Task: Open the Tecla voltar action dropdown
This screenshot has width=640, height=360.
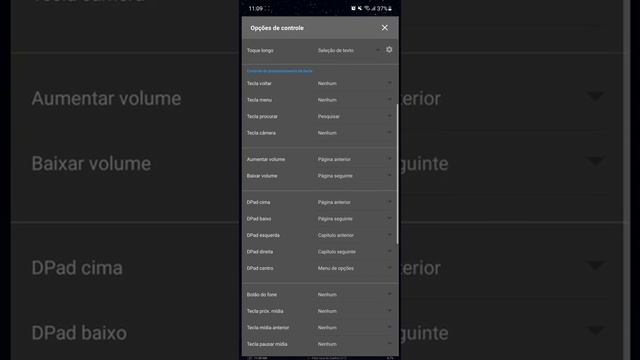Action: click(x=354, y=83)
